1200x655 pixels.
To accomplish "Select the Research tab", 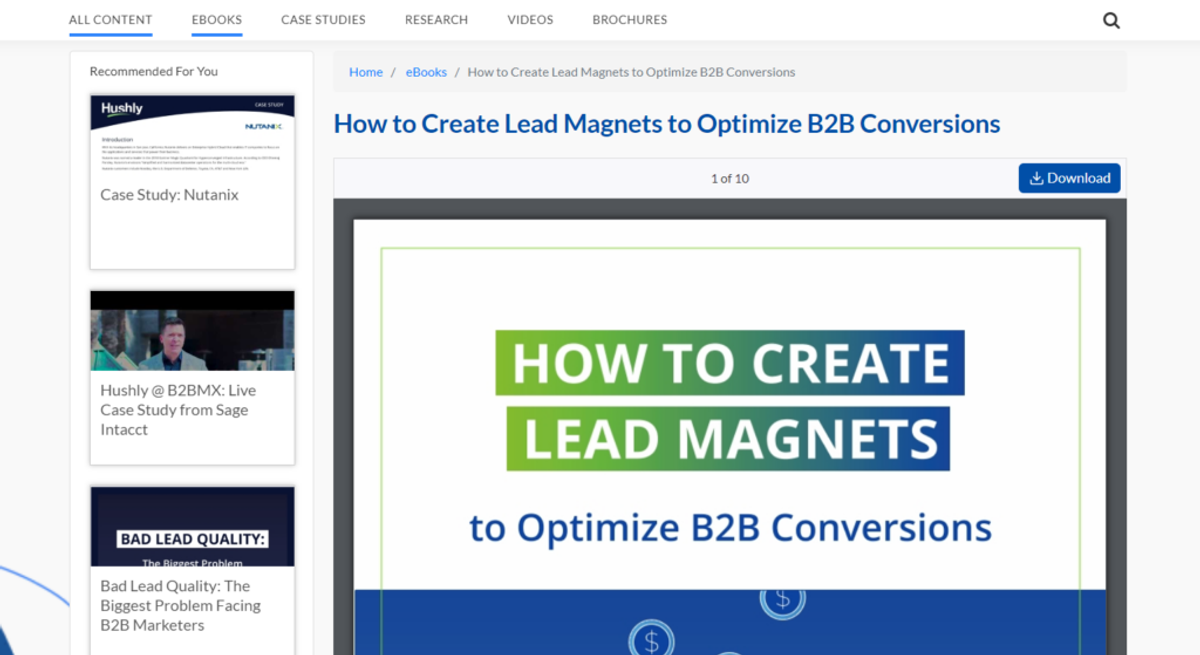I will click(x=436, y=20).
